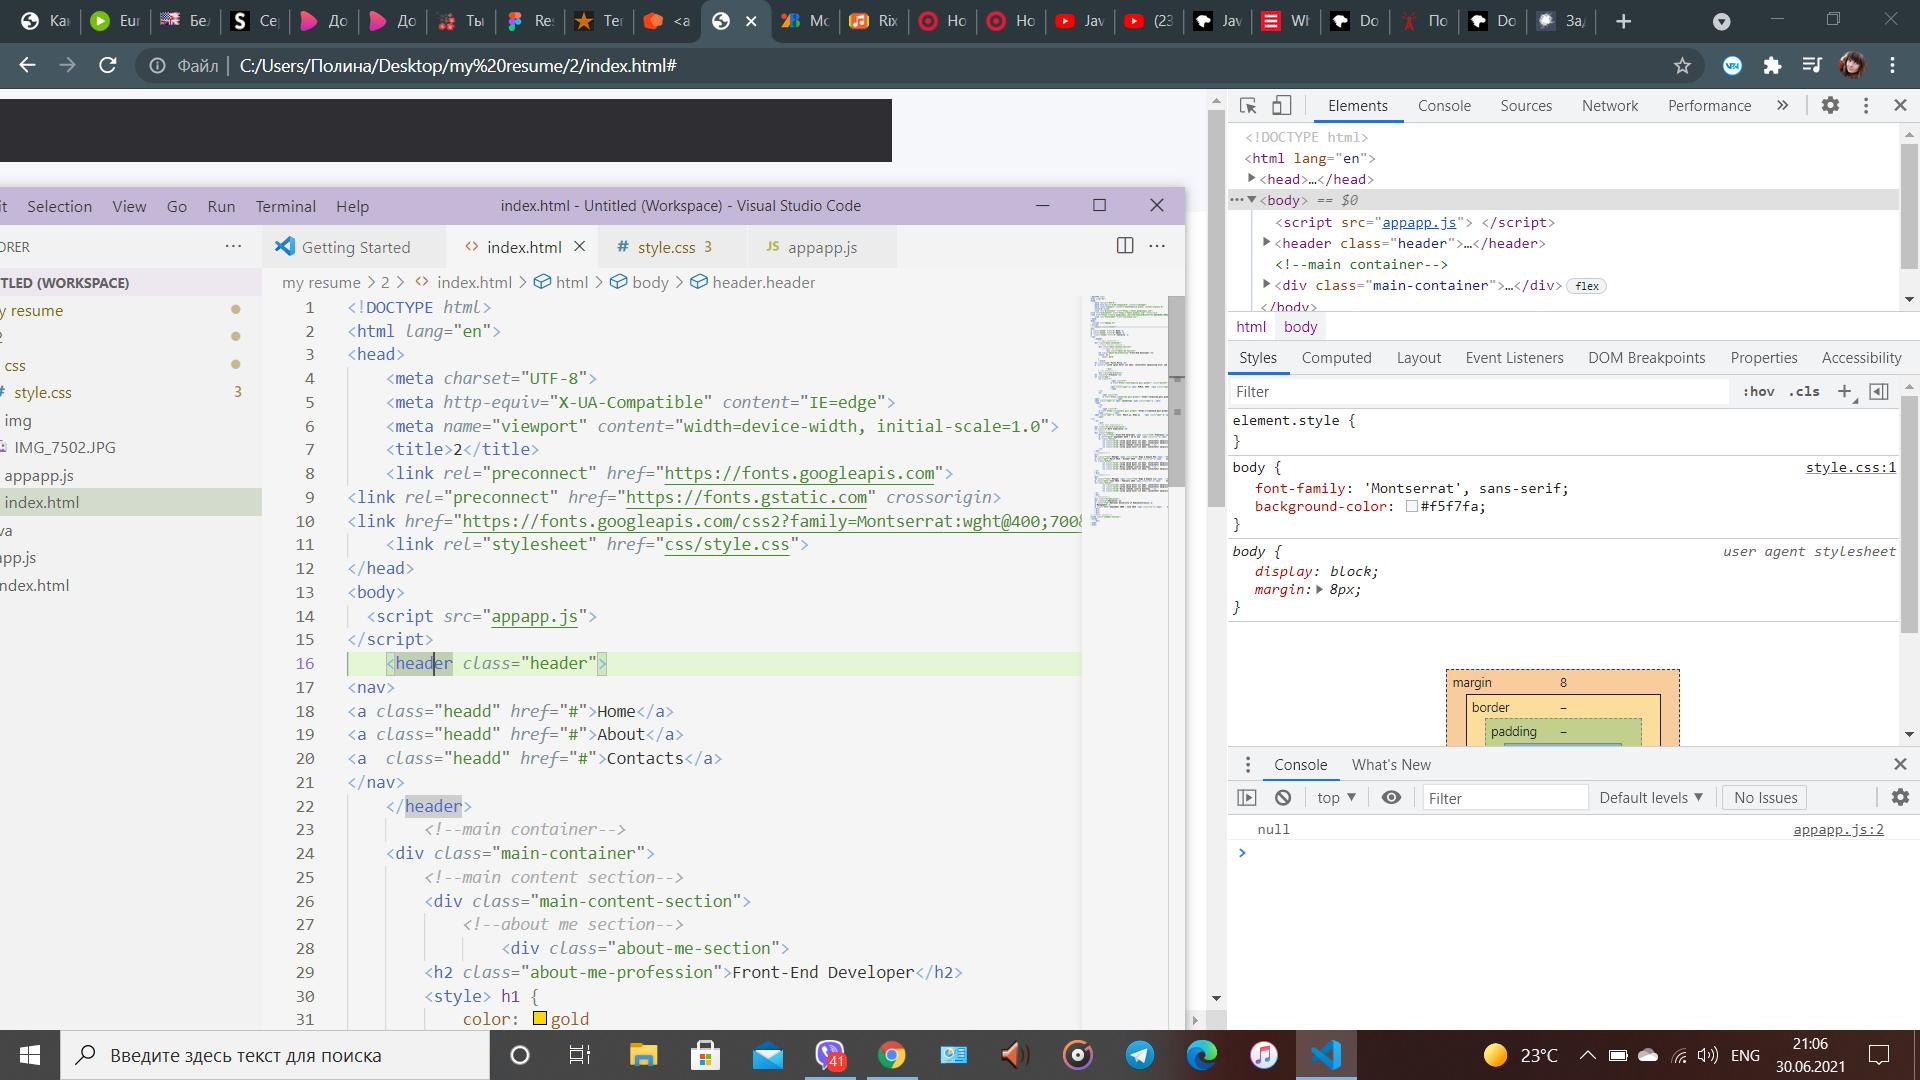Screen dimensions: 1920x1080
Task: Open the Accessibility pane tab
Action: 1861,358
